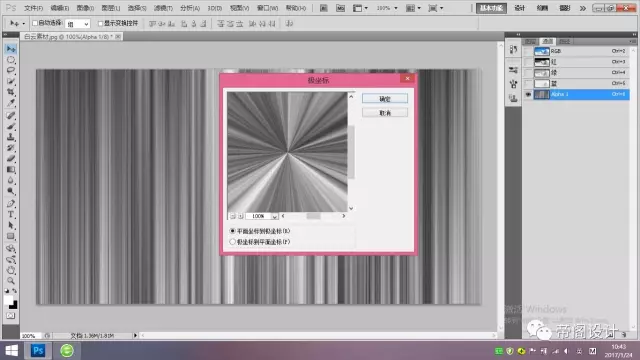Click 取消 in the 极坐标 dialog
Image resolution: width=640 pixels, height=360 pixels.
tap(384, 113)
